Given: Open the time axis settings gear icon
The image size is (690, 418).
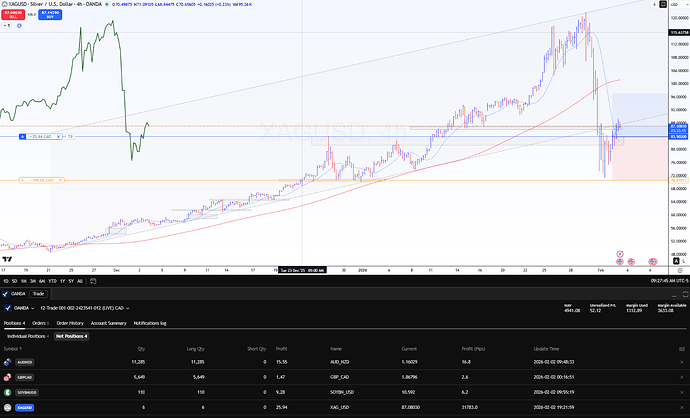Looking at the screenshot, I should (680, 270).
